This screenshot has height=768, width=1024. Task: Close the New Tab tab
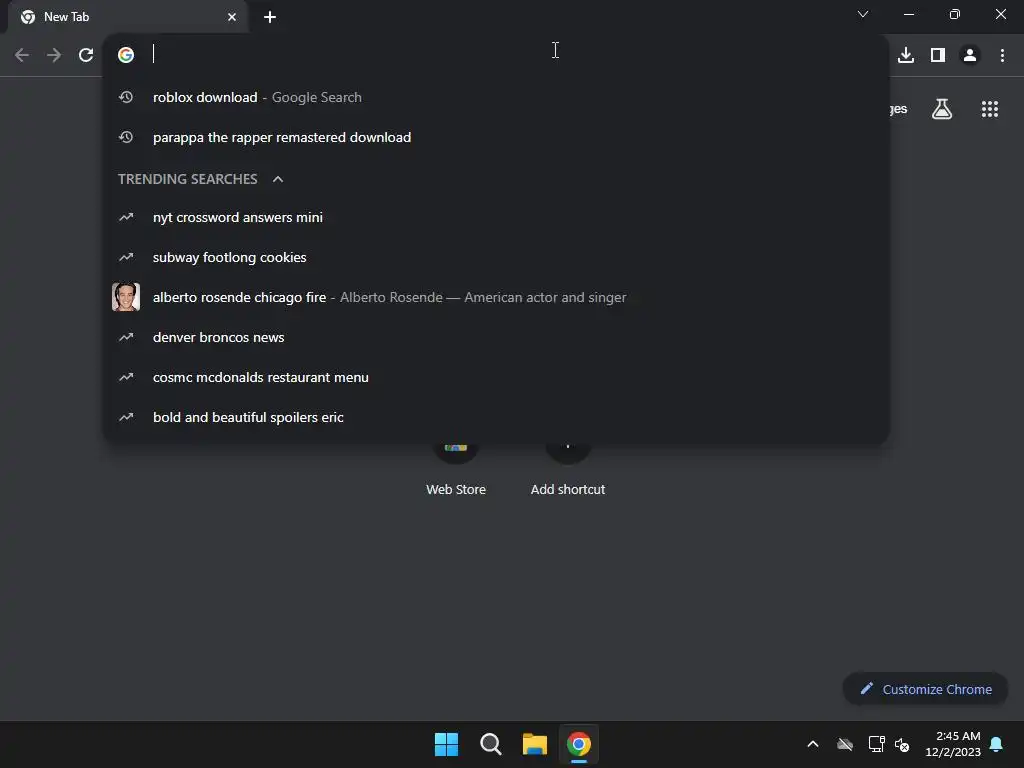pyautogui.click(x=232, y=17)
